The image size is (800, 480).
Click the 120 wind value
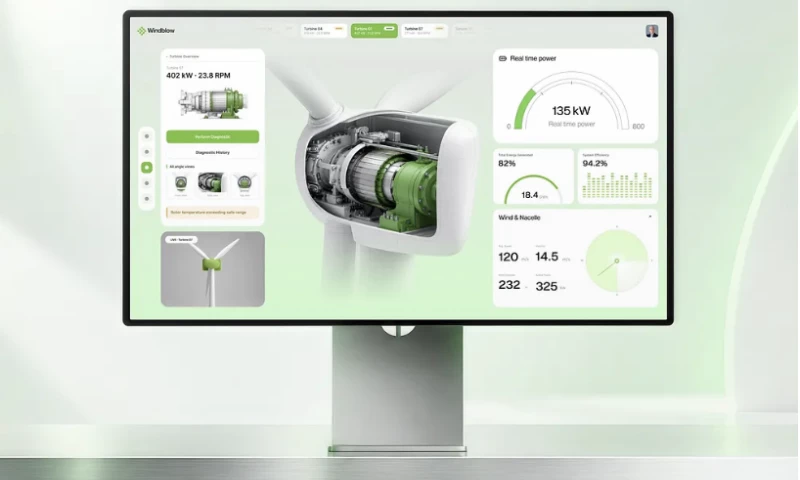pos(508,257)
